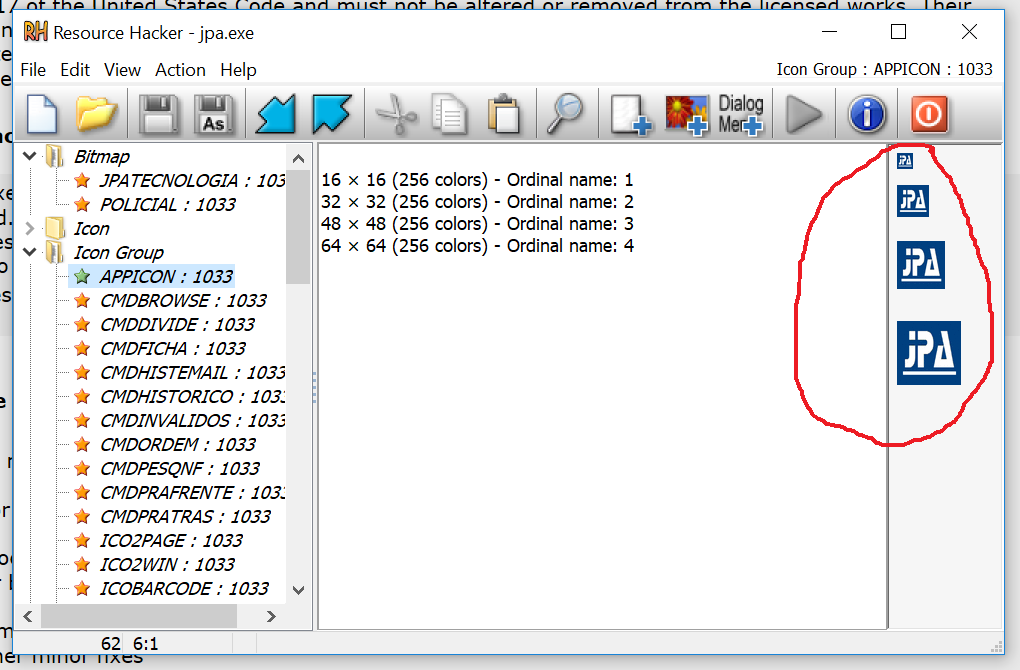1020x670 pixels.
Task: Click the 48 × 48 Ordinal name: 3 line
Action: (477, 224)
